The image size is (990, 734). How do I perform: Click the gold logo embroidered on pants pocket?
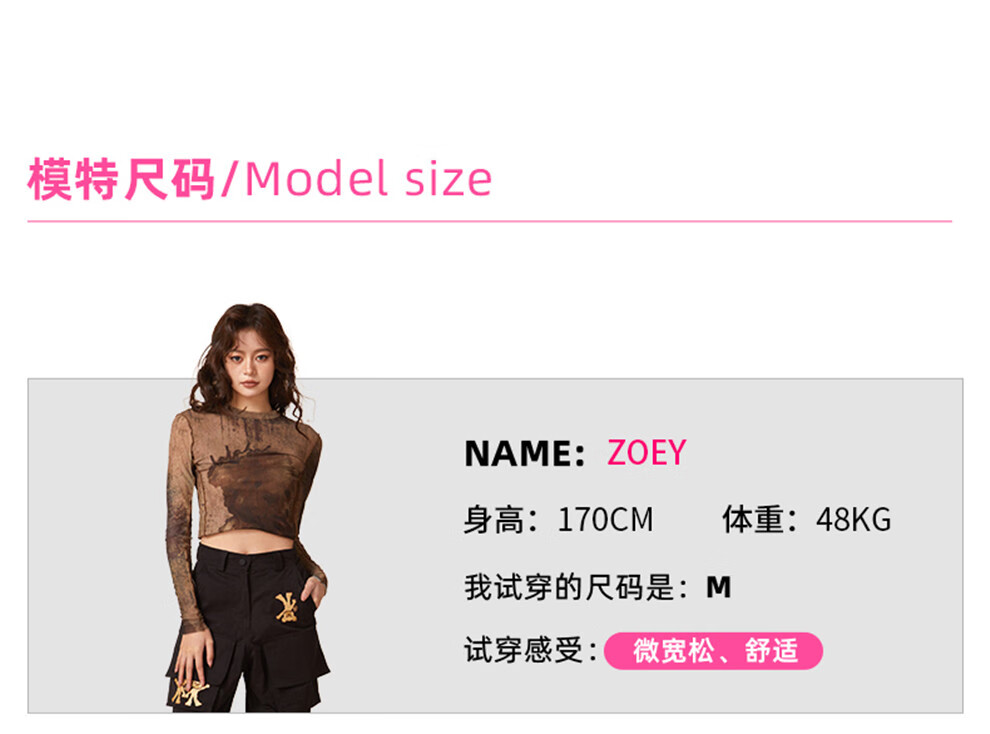click(x=287, y=608)
